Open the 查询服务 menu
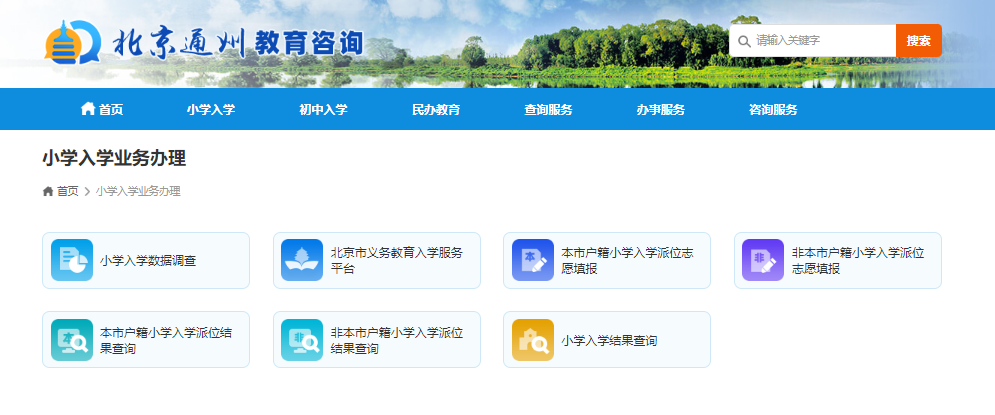Viewport: 995px width, 415px height. point(548,109)
